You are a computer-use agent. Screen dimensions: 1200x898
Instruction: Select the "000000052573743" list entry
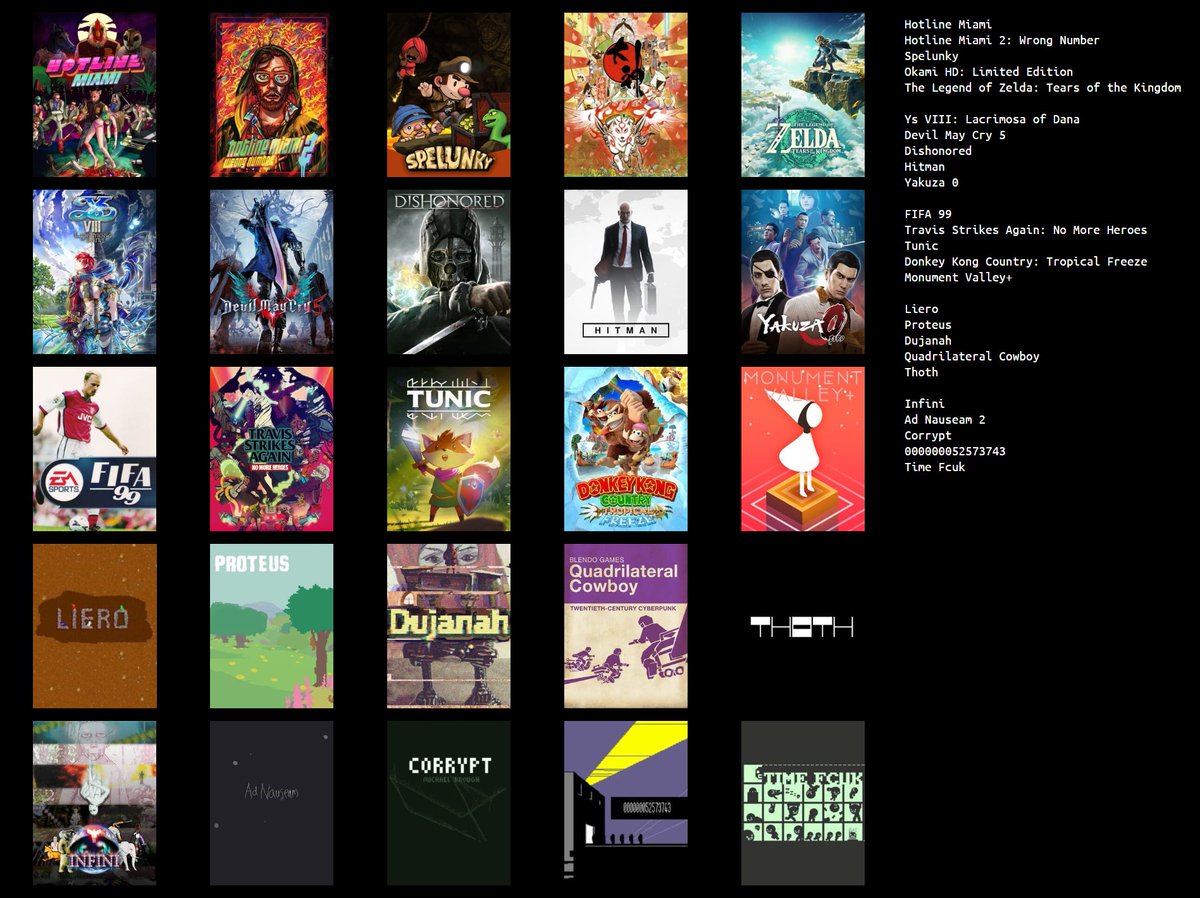tap(955, 452)
